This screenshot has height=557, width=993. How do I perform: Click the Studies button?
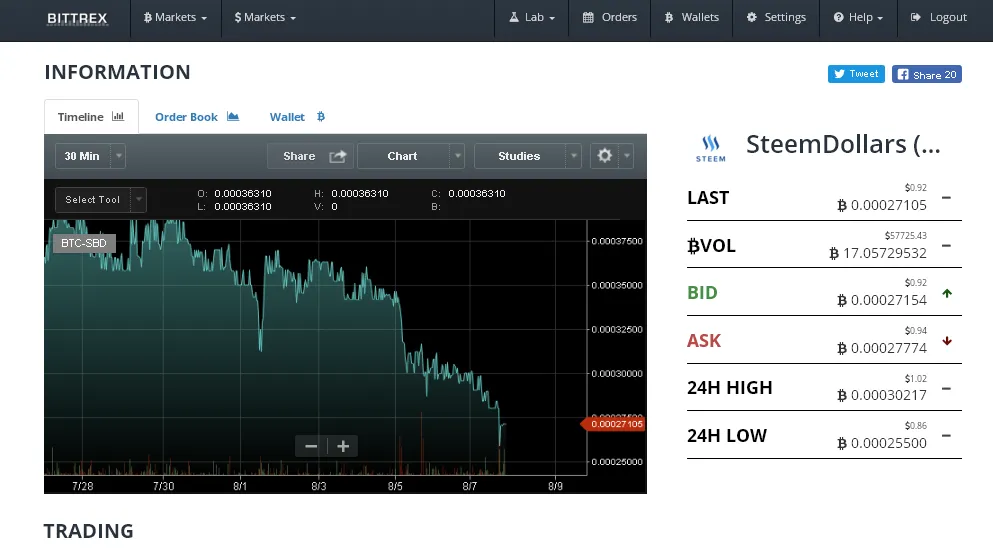pos(519,156)
